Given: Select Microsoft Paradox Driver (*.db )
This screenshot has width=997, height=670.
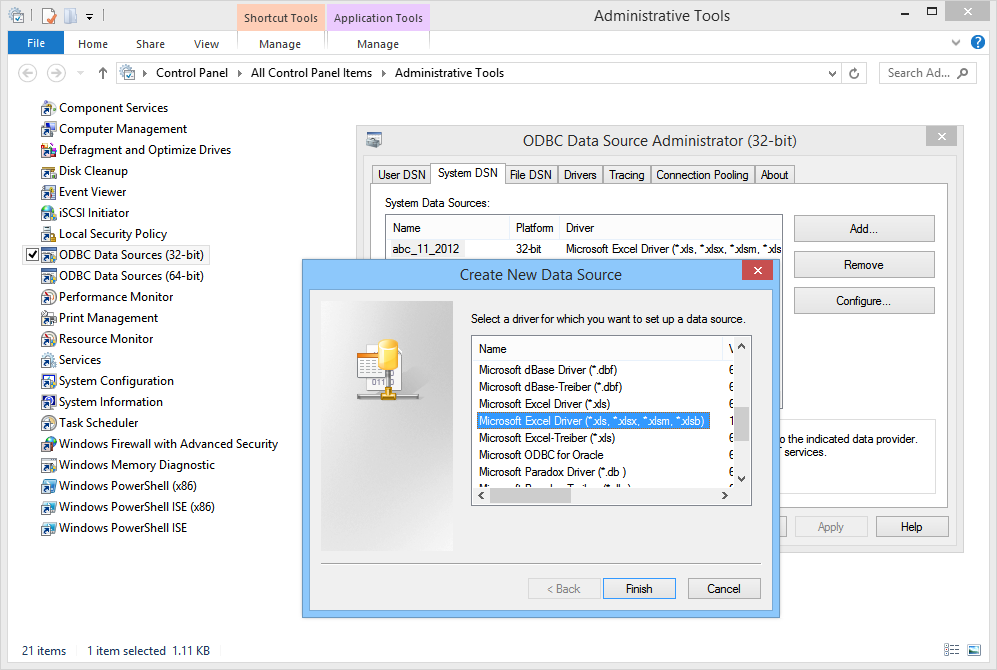Looking at the screenshot, I should coord(553,472).
